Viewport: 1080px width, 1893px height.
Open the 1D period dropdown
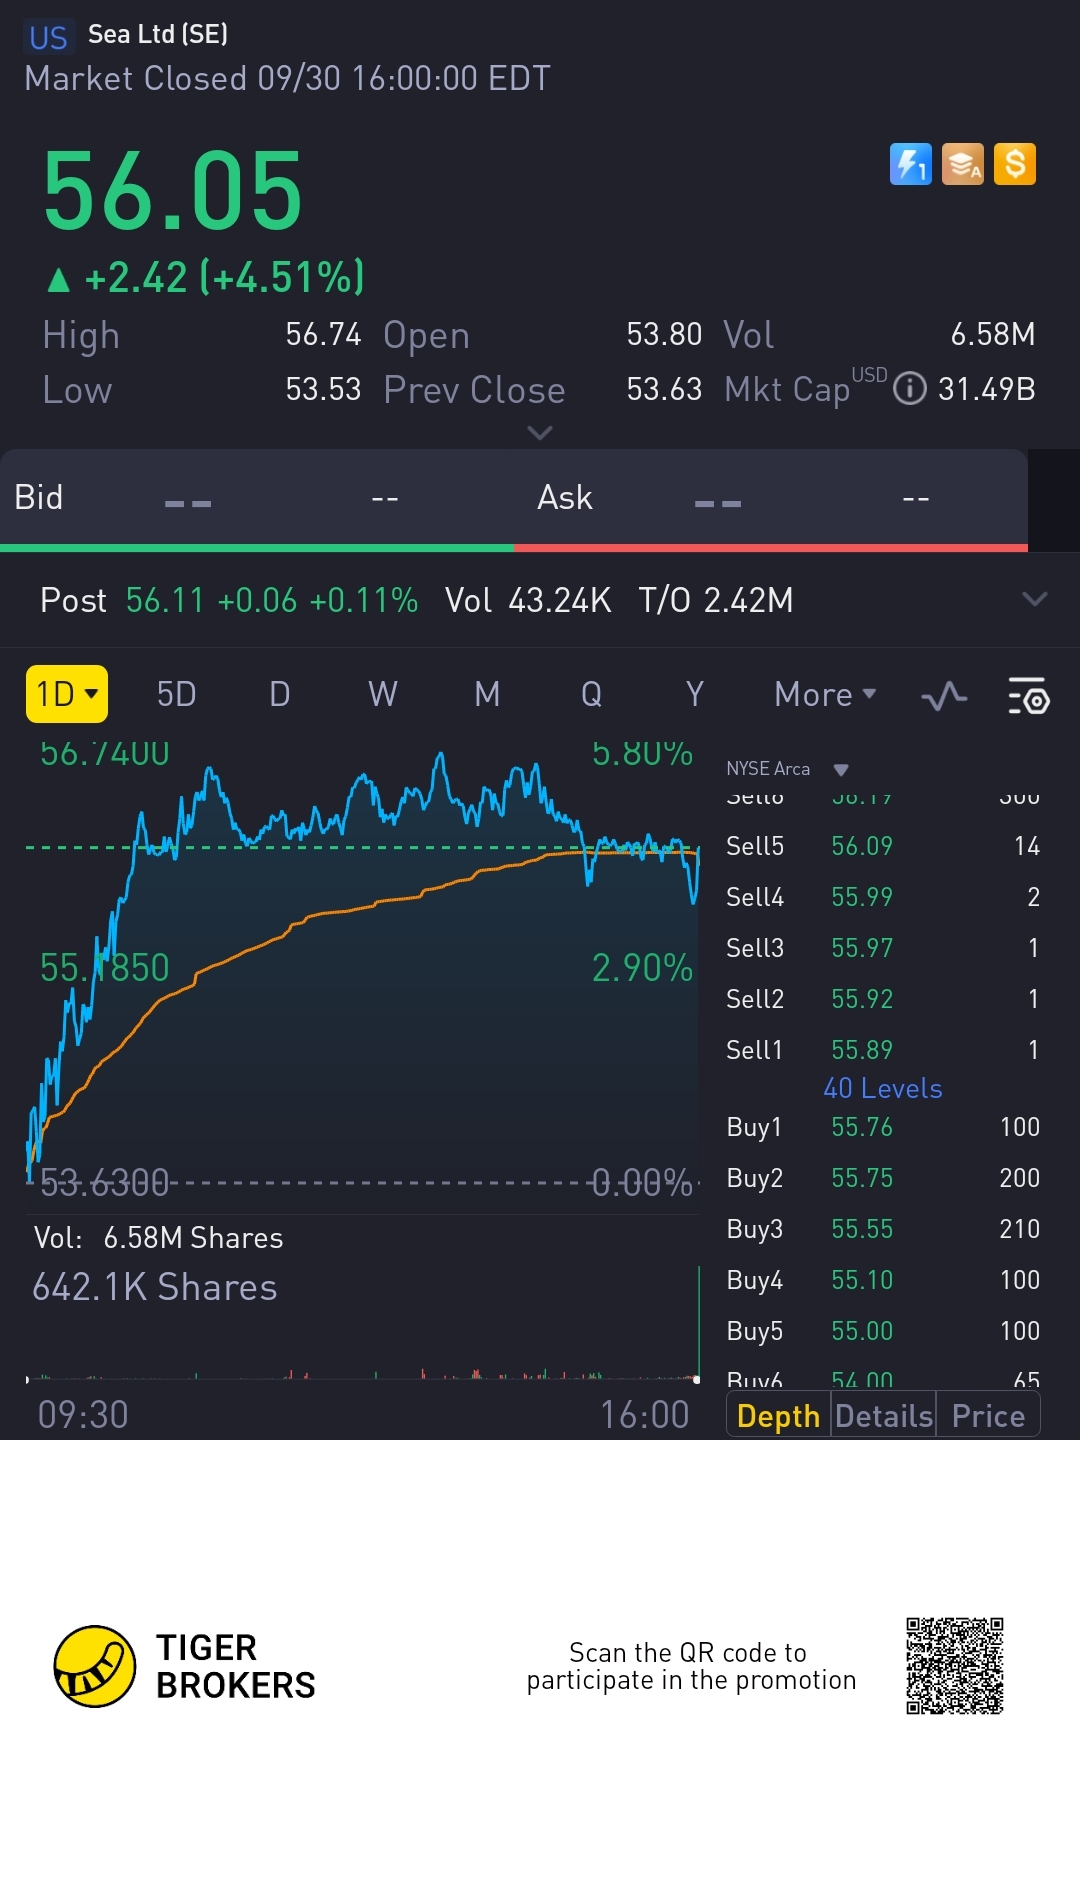click(67, 694)
